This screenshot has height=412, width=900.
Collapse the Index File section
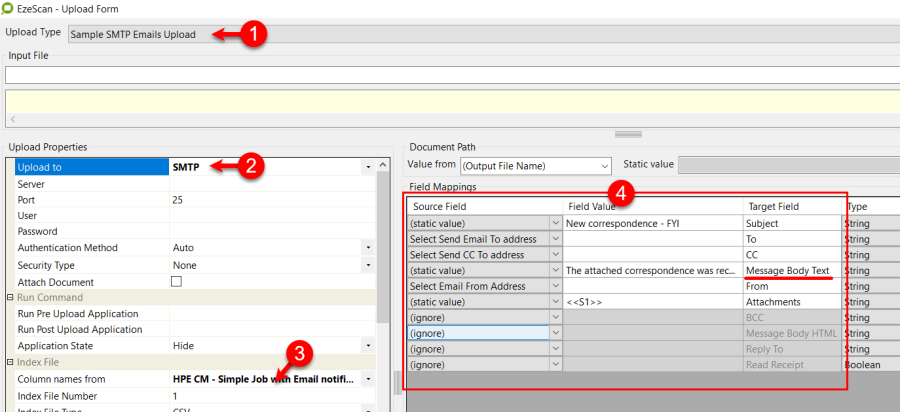pyautogui.click(x=10, y=362)
